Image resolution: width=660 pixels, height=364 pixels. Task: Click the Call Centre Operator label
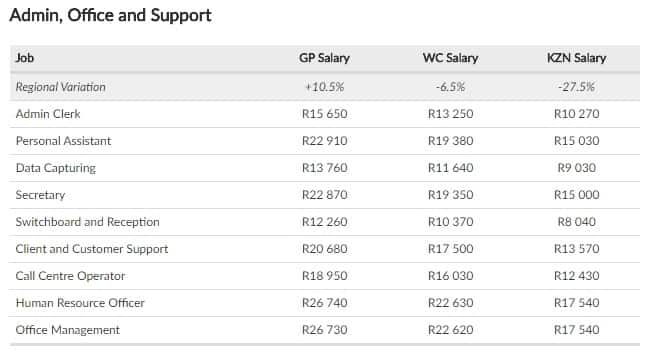(x=70, y=276)
